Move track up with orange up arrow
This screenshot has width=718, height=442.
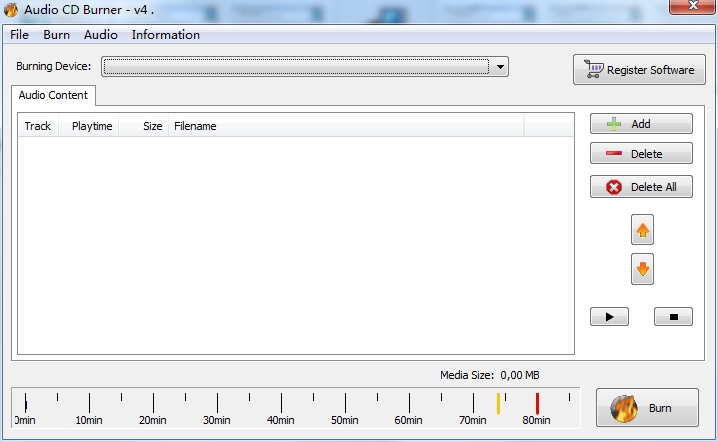click(642, 230)
